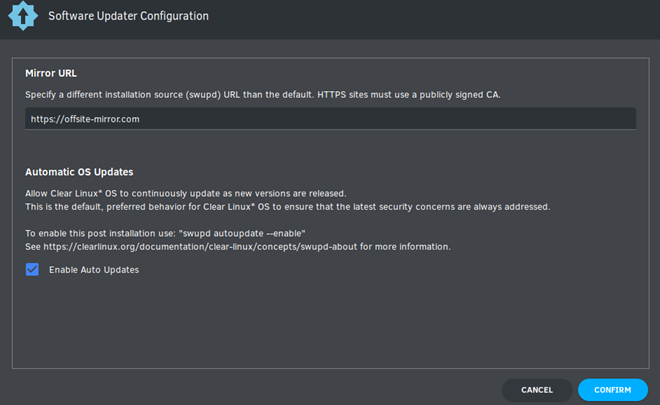Click the default preferred behavior description line

pyautogui.click(x=287, y=207)
